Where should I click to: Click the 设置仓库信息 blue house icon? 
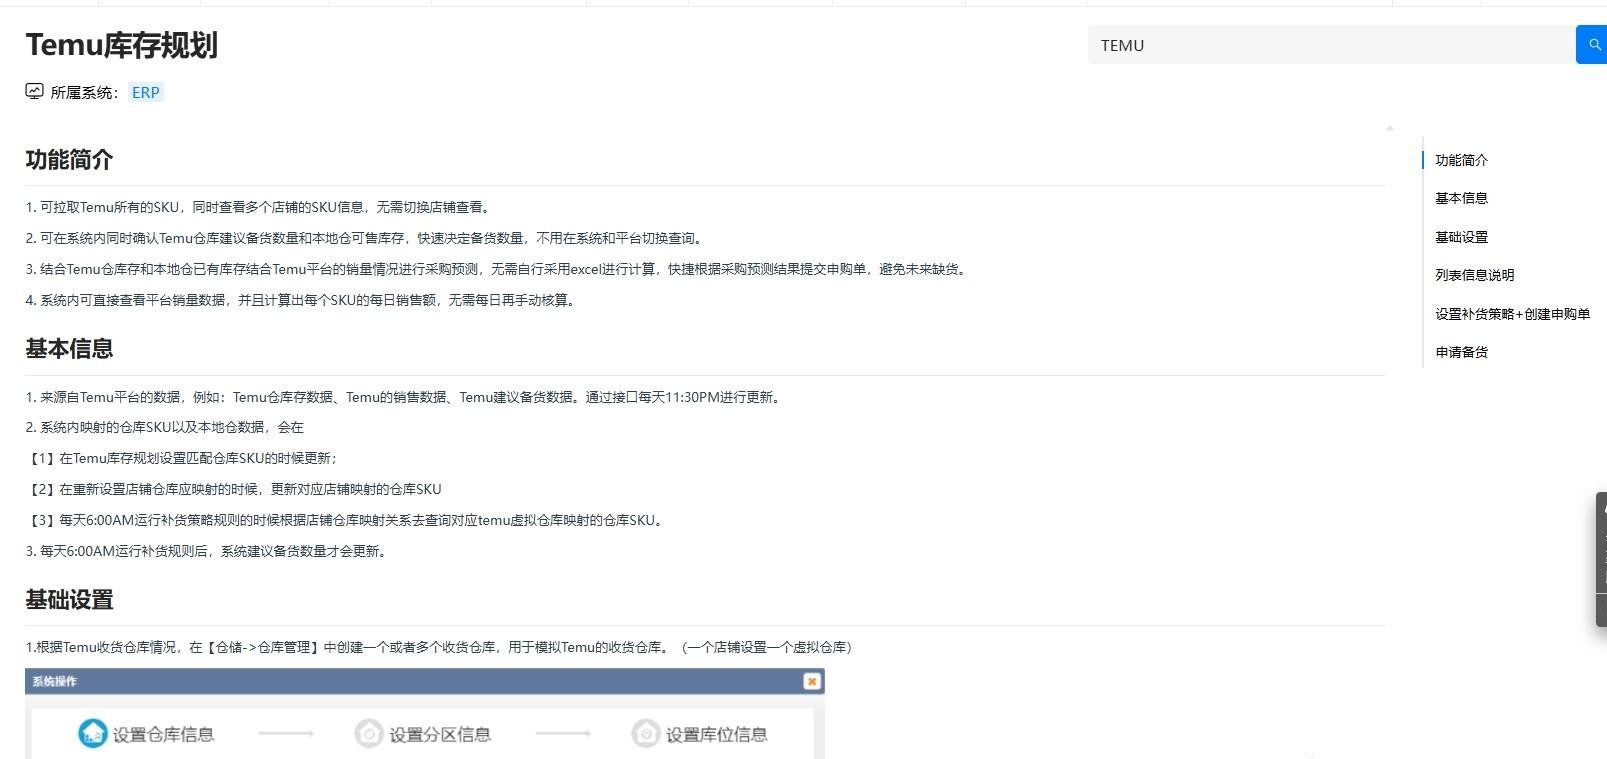tap(93, 733)
